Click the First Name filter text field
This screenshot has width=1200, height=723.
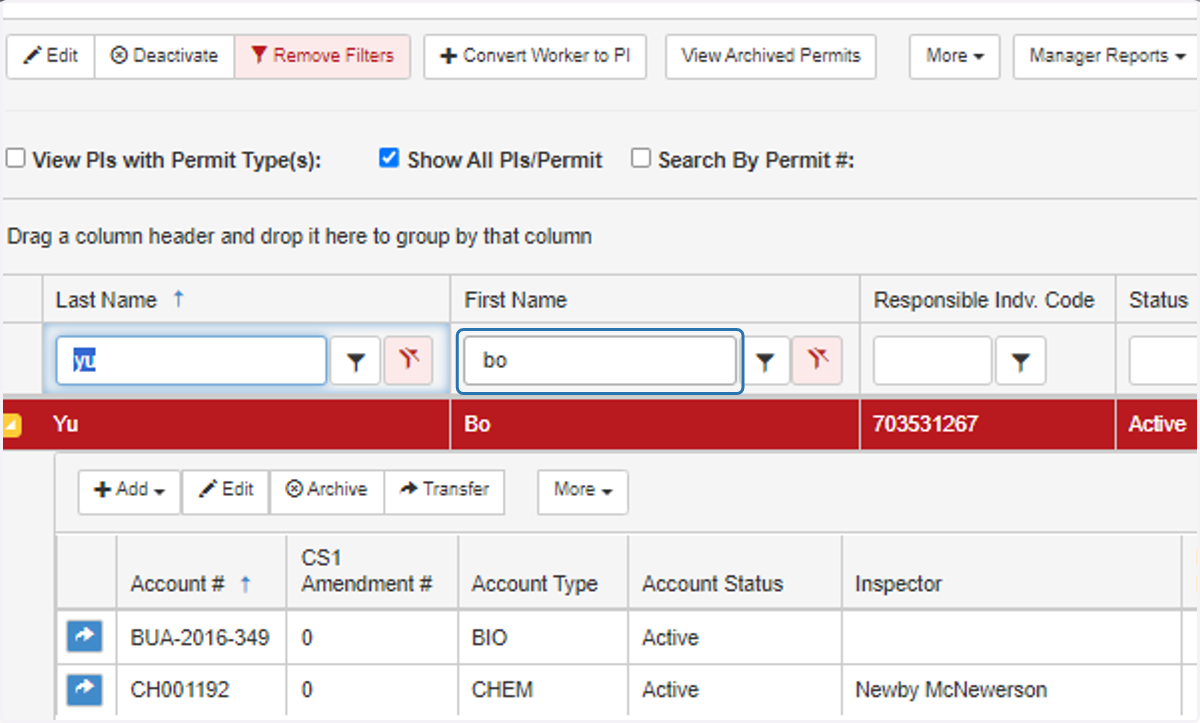[x=598, y=361]
